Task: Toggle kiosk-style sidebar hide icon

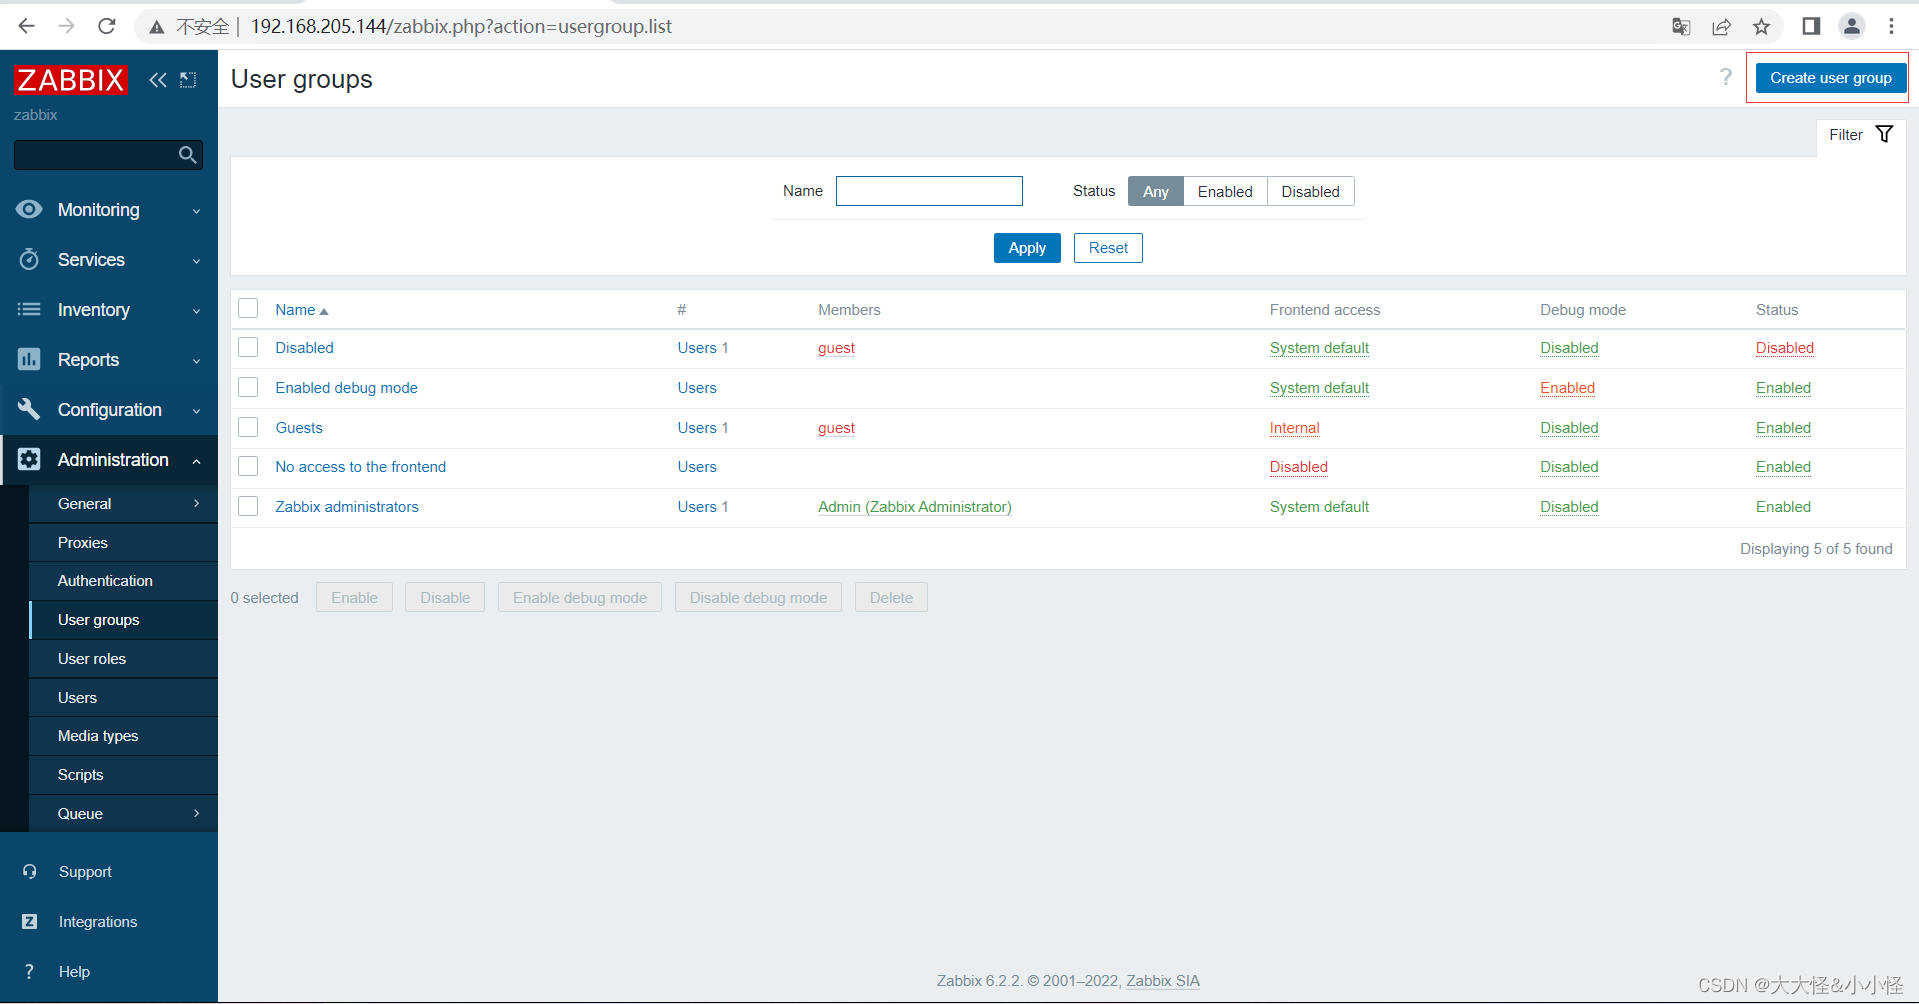Action: click(x=188, y=80)
